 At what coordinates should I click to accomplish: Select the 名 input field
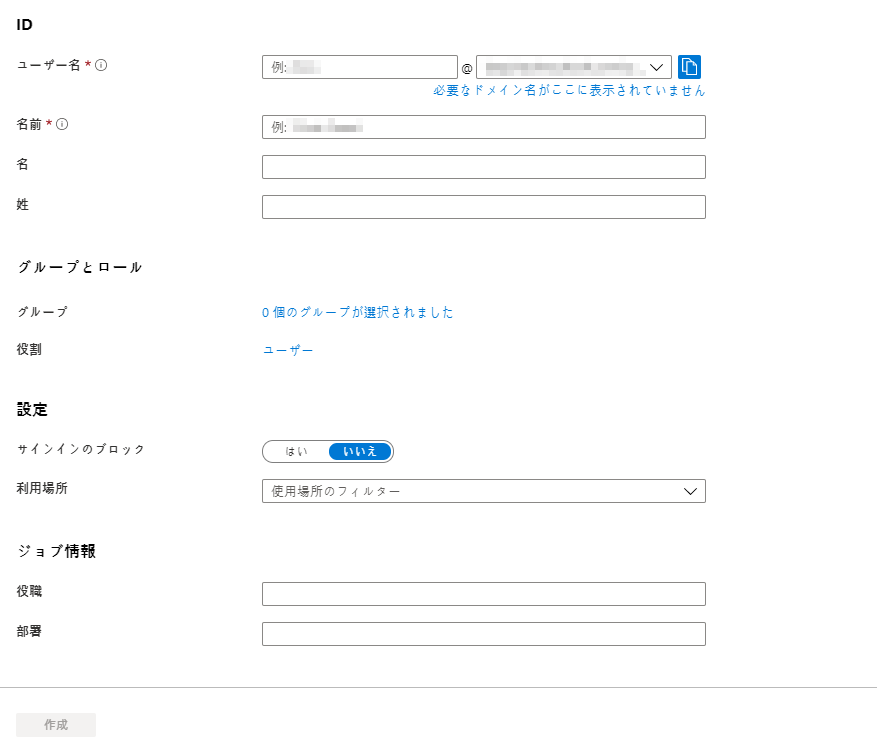point(483,167)
